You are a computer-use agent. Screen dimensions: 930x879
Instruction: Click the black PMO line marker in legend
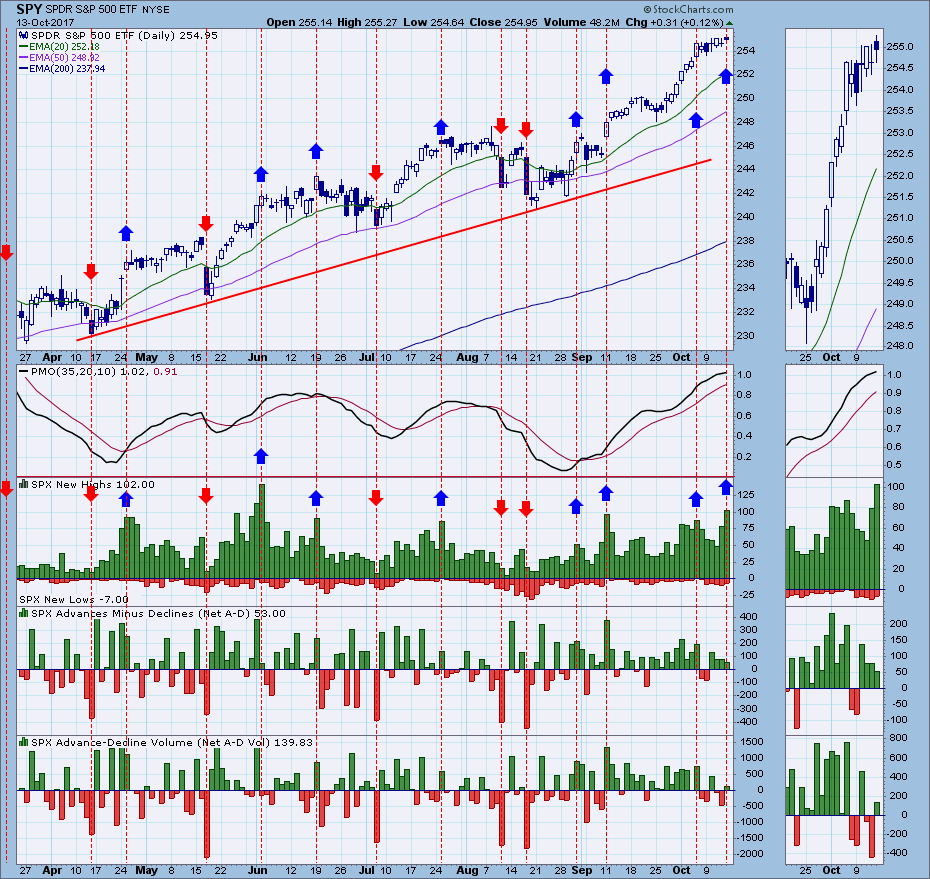(x=22, y=373)
